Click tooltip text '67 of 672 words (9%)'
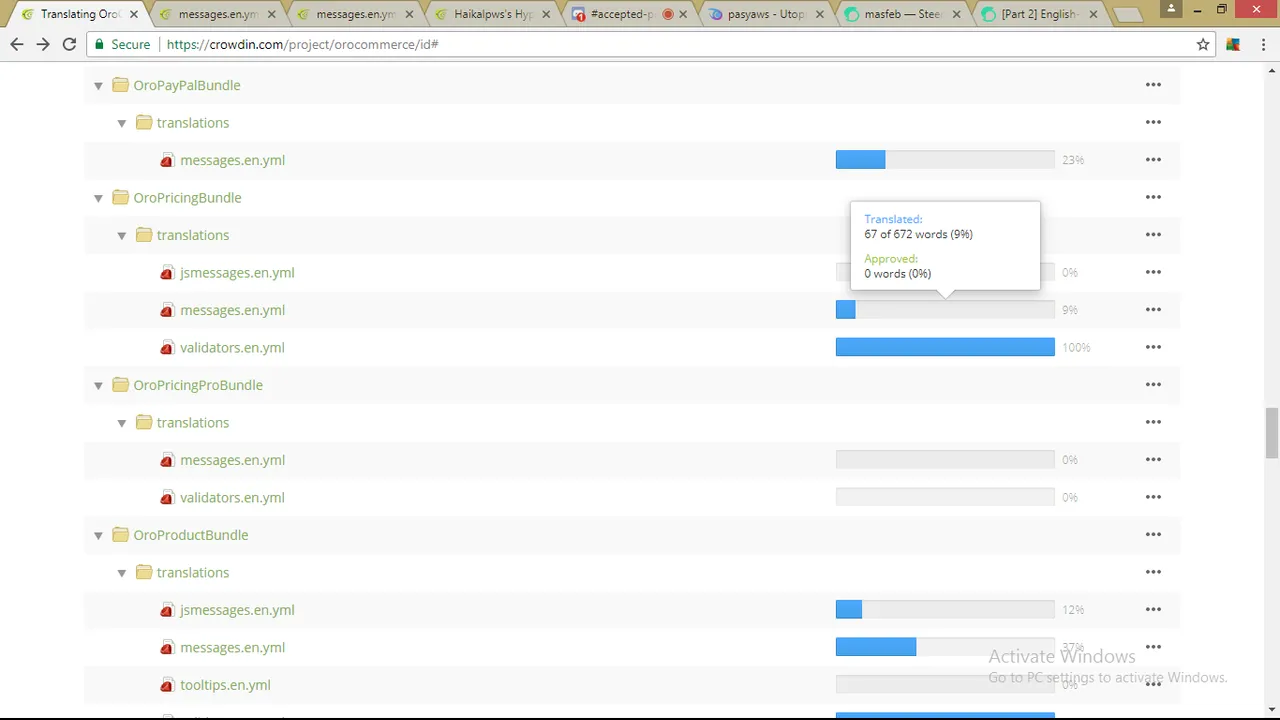The image size is (1280, 720). 918,234
